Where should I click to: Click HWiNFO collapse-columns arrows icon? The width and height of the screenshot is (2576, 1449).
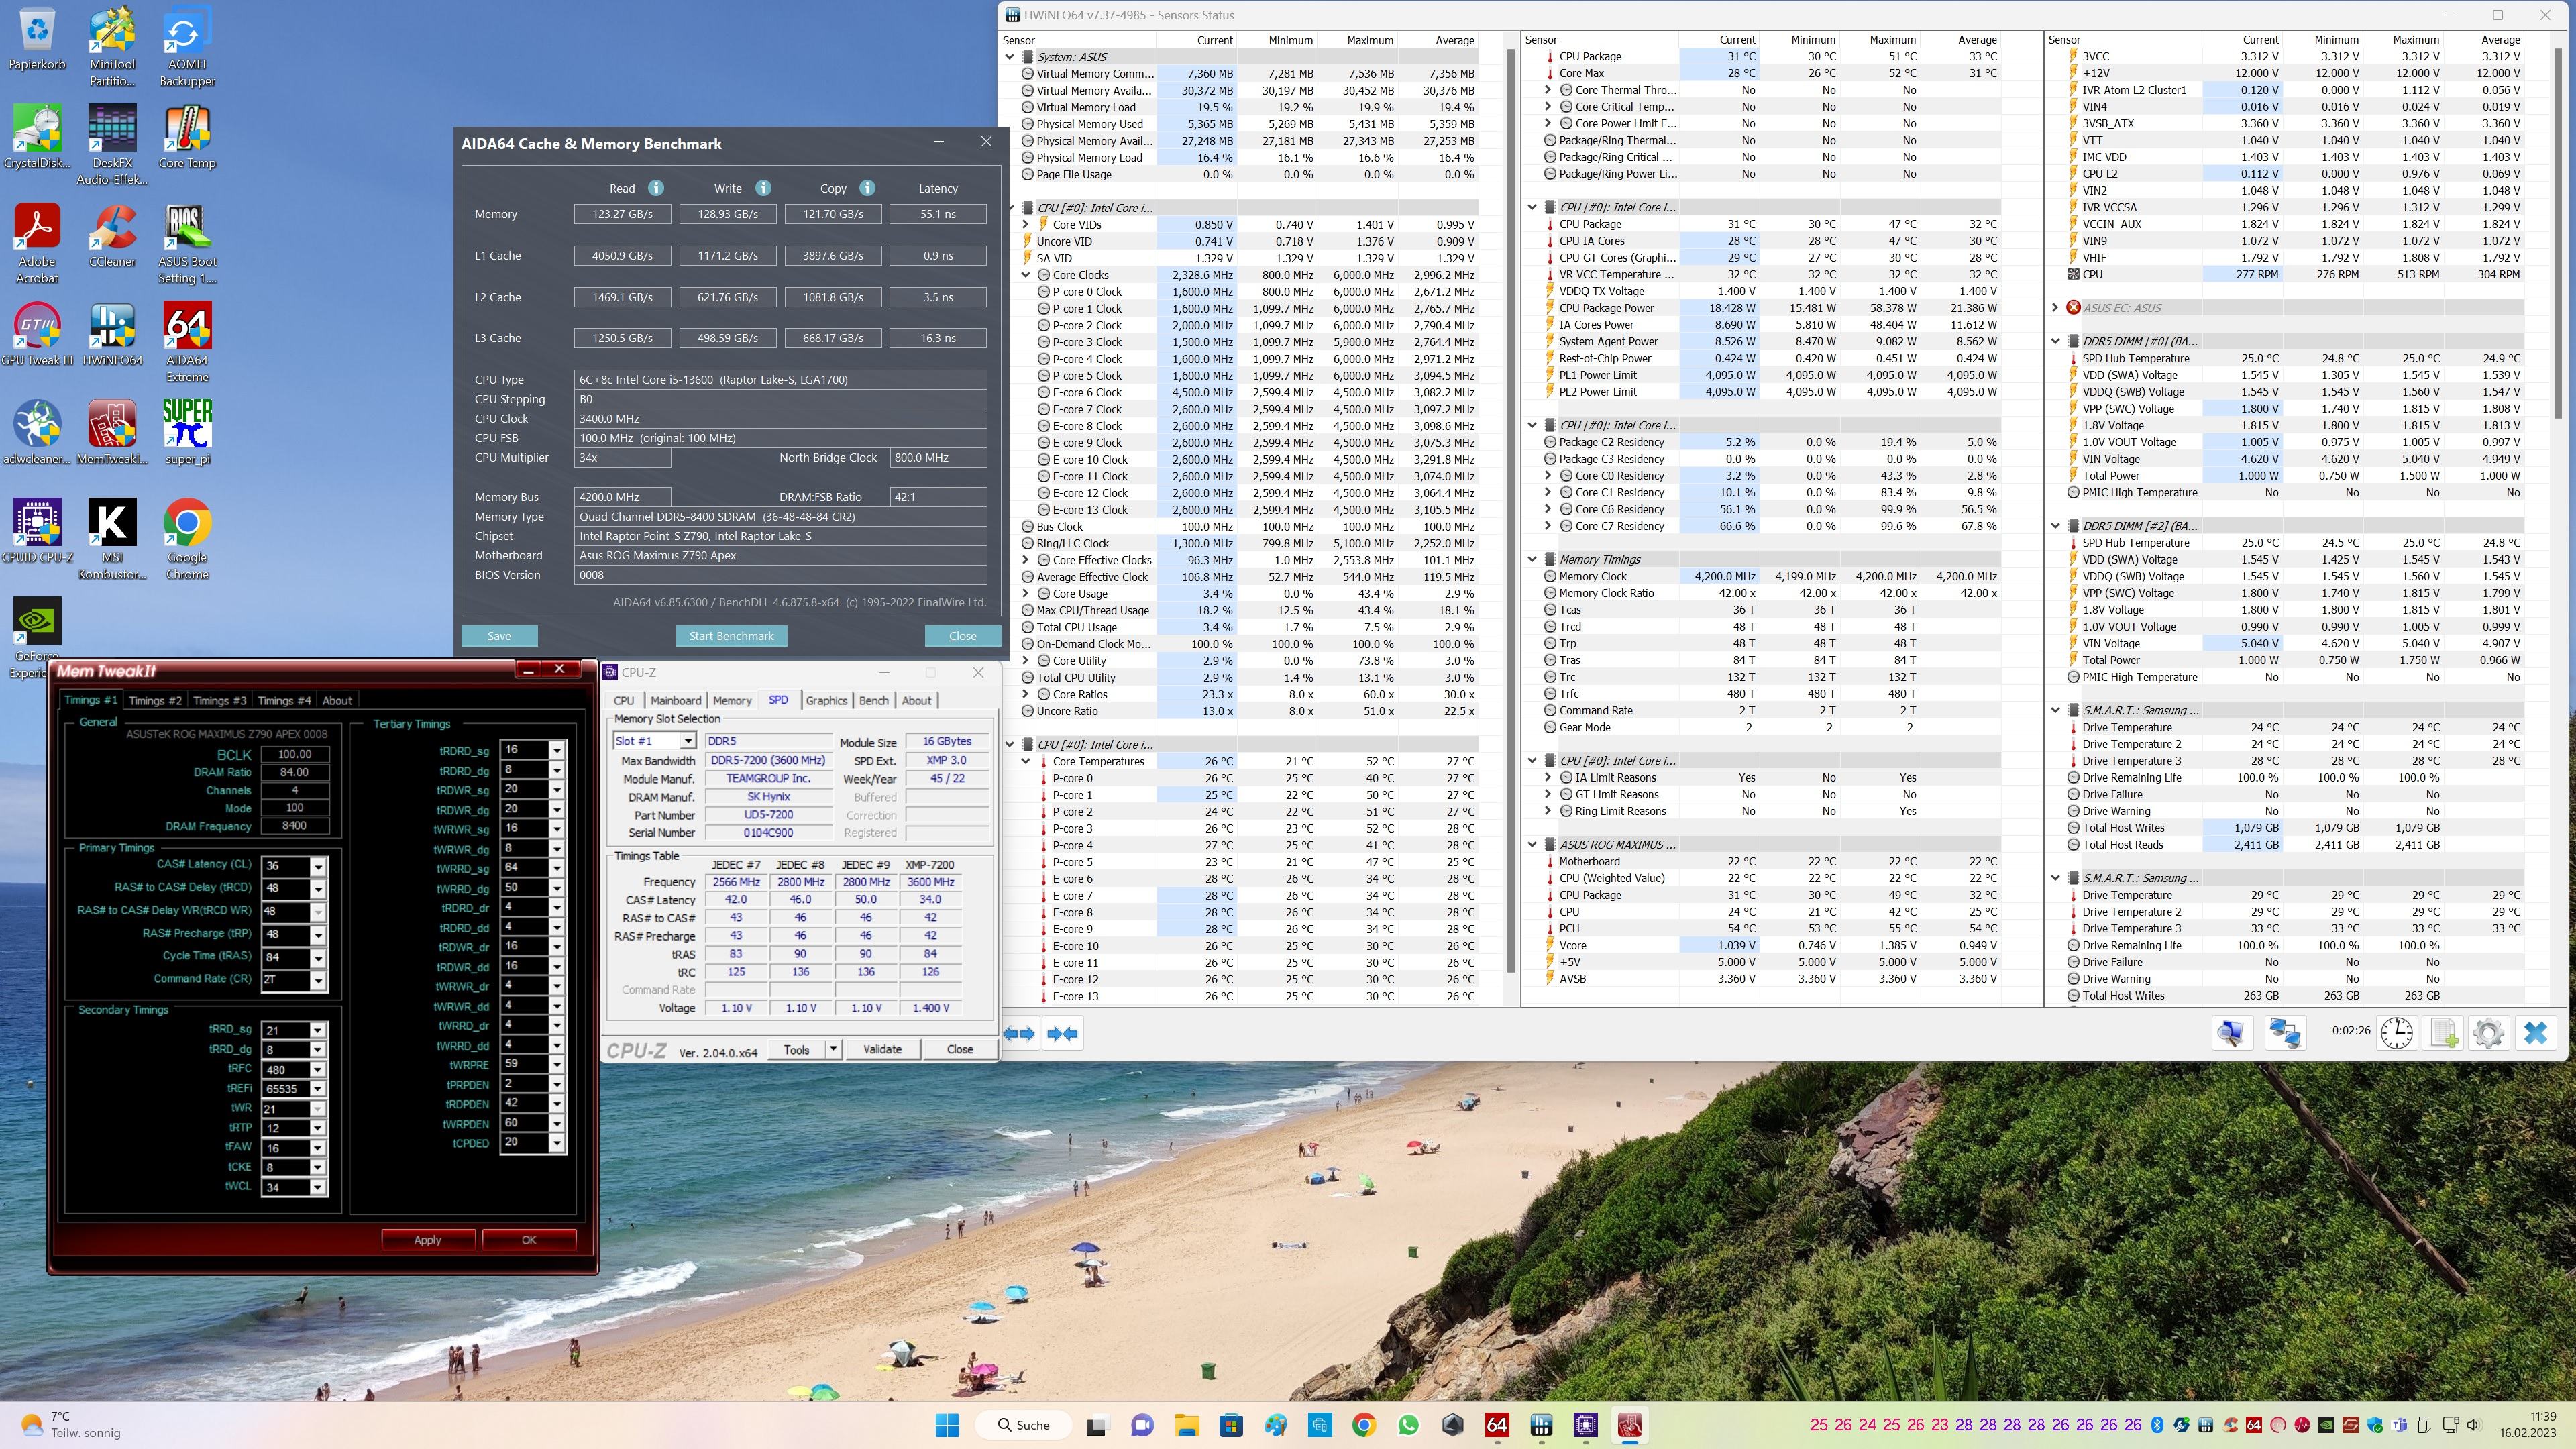point(1063,1033)
